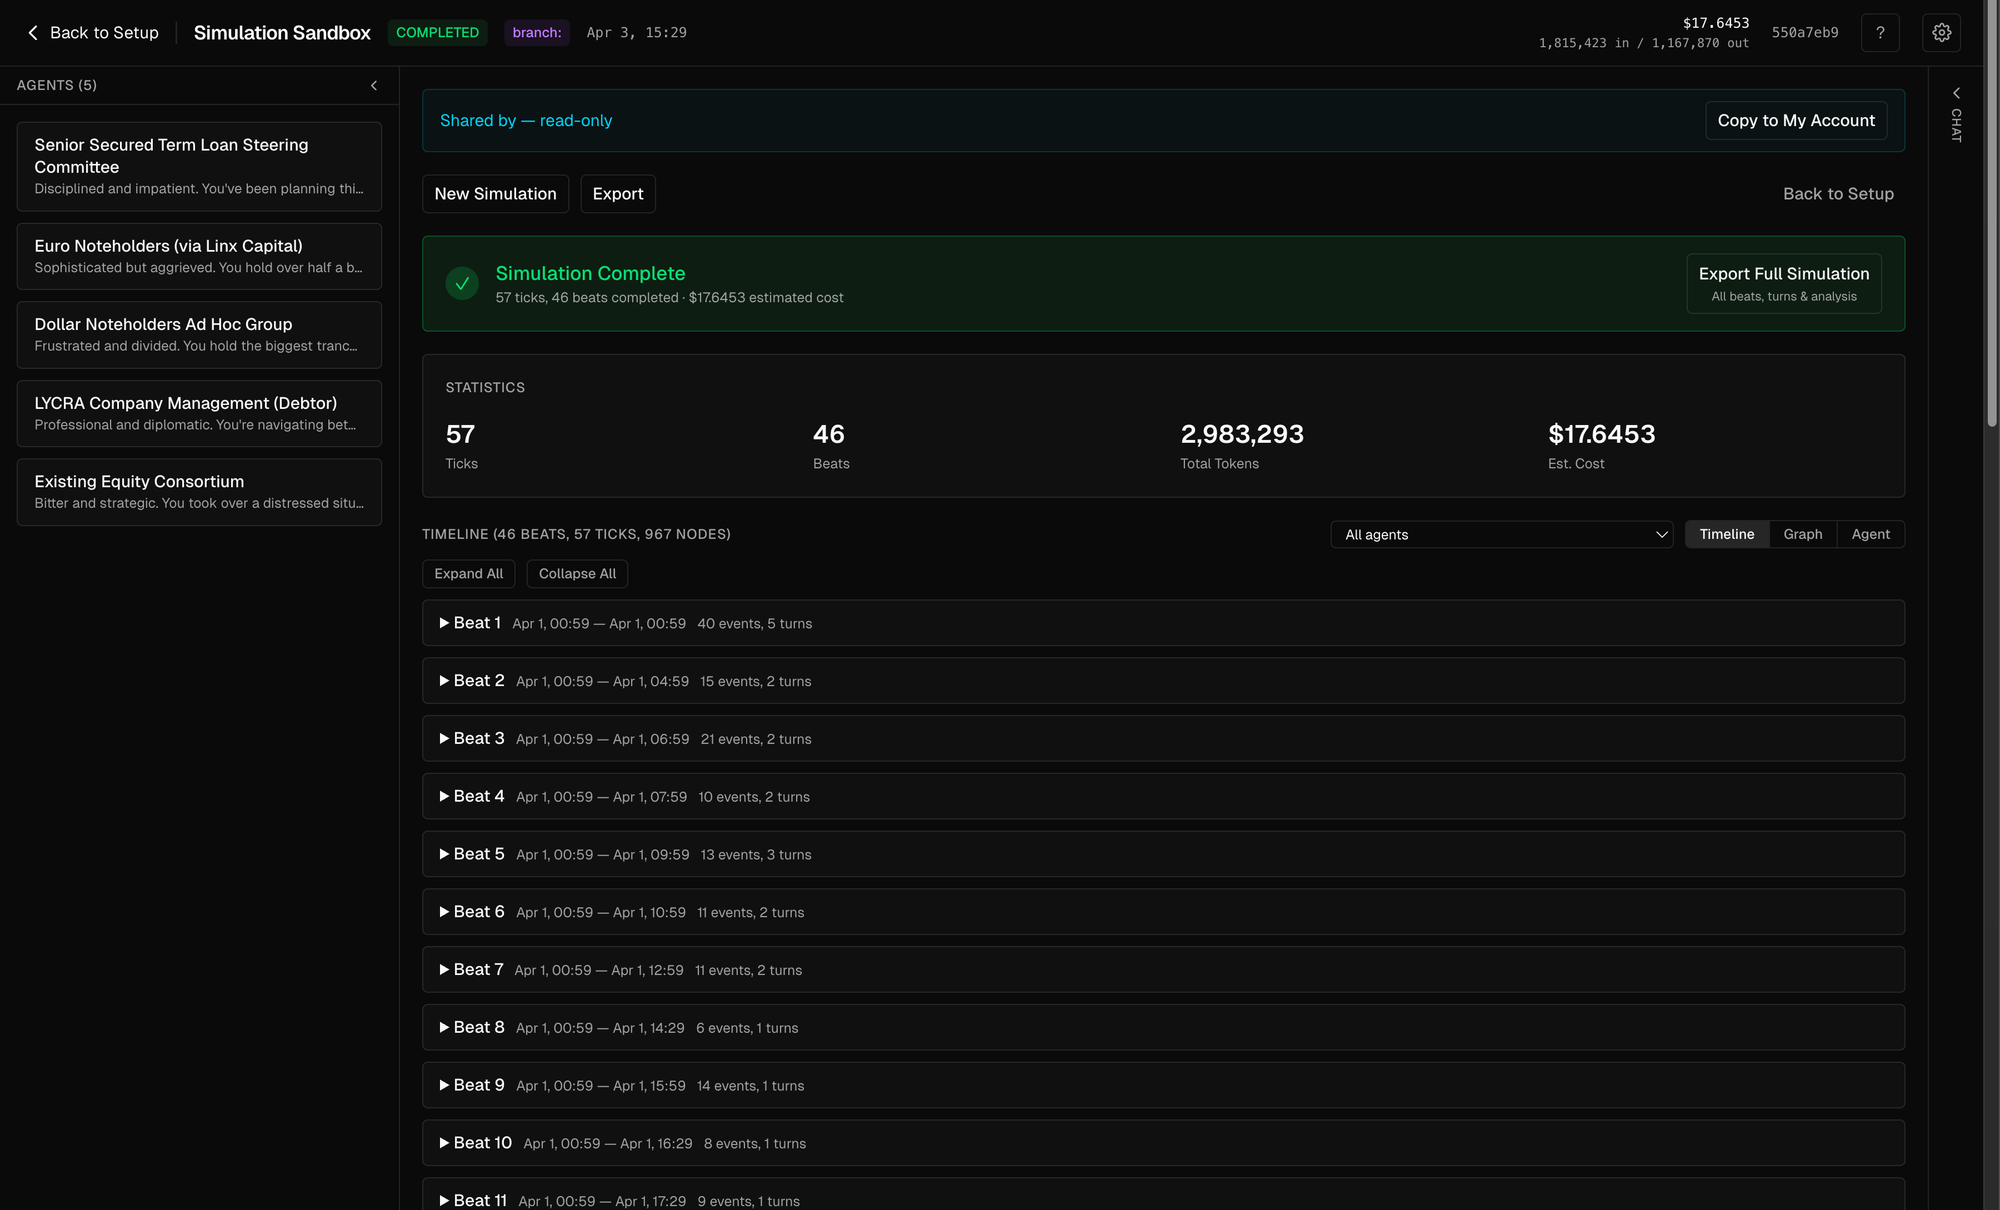The image size is (2000, 1210).
Task: Open the Existing Equity Consortium agent card
Action: click(x=199, y=491)
